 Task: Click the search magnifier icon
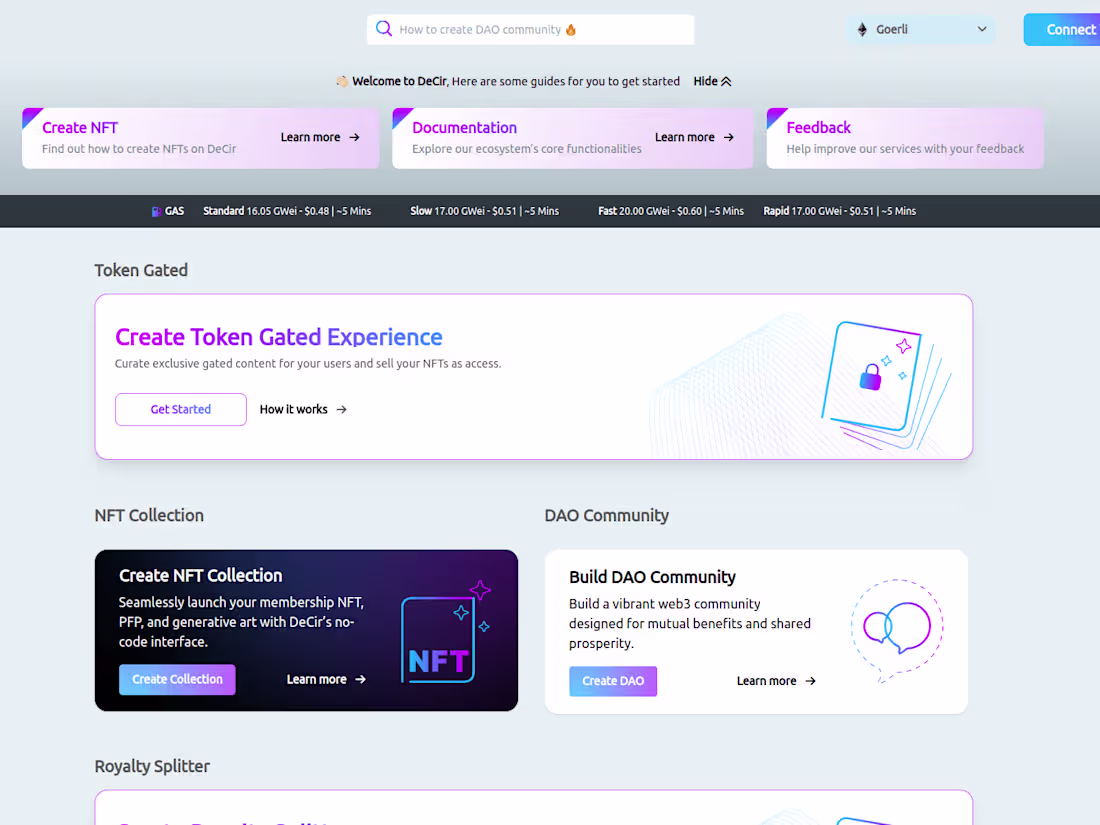[x=384, y=29]
